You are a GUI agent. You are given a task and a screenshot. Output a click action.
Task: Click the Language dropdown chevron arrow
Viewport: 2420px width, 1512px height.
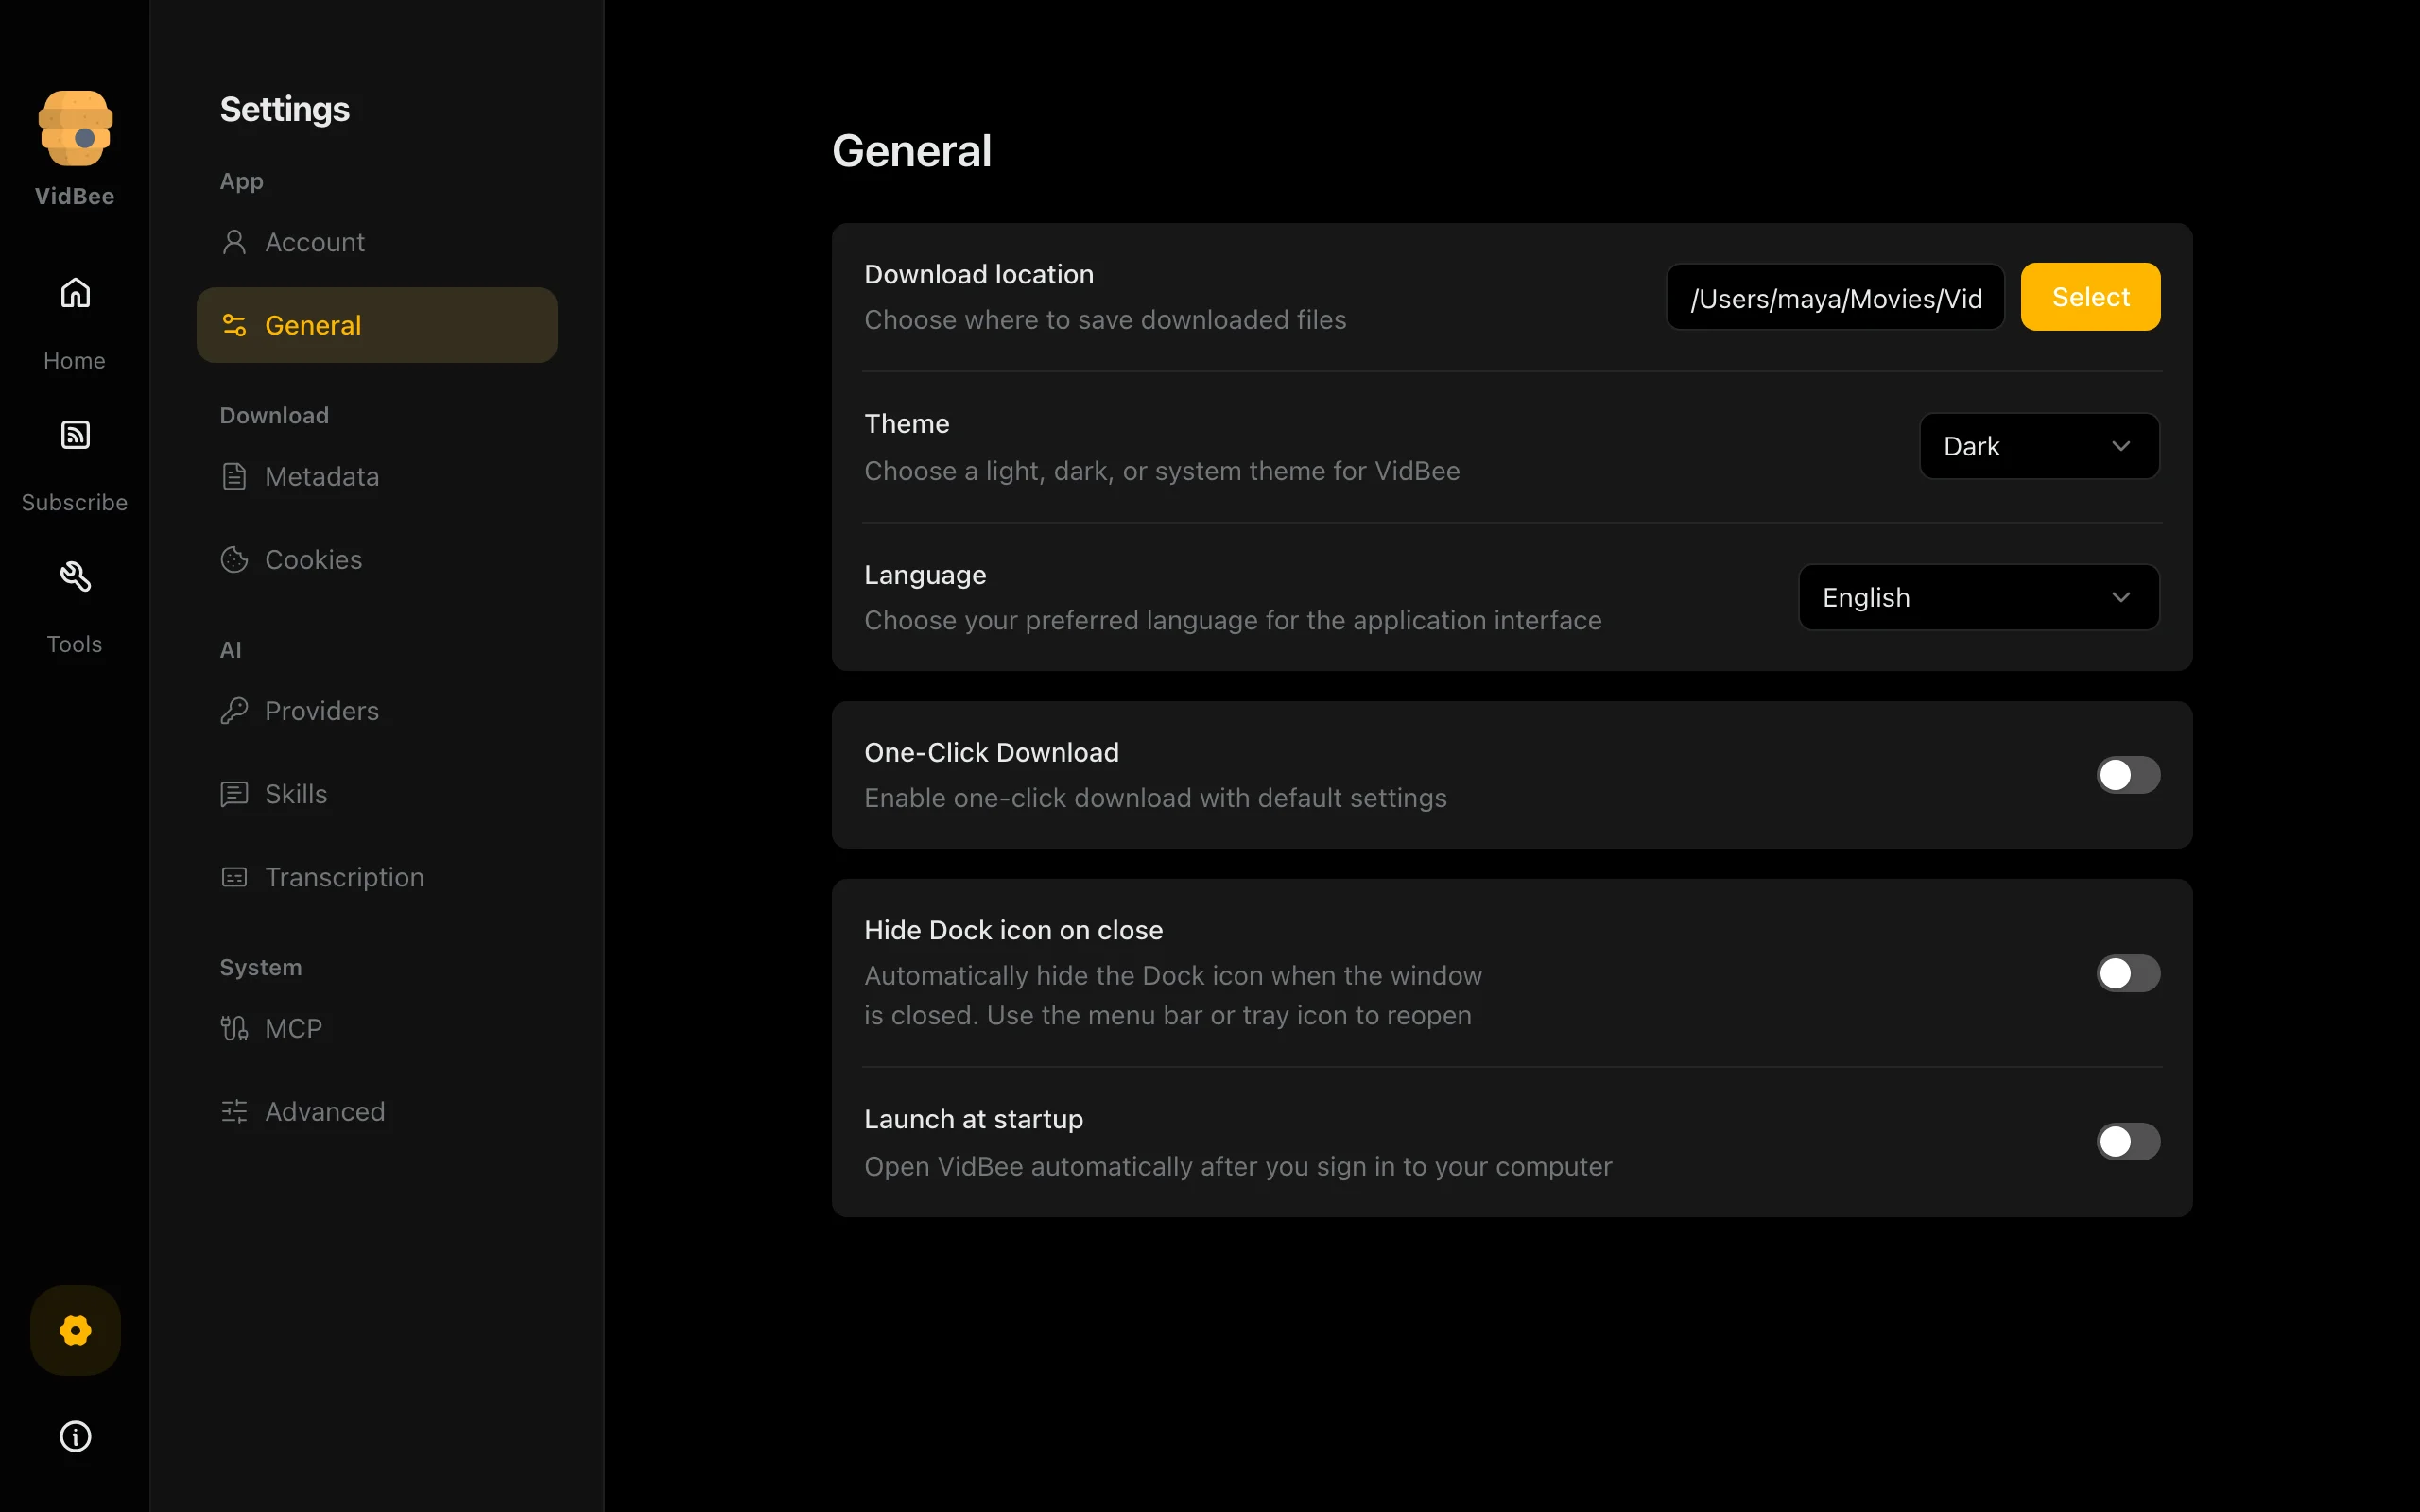pyautogui.click(x=2121, y=597)
